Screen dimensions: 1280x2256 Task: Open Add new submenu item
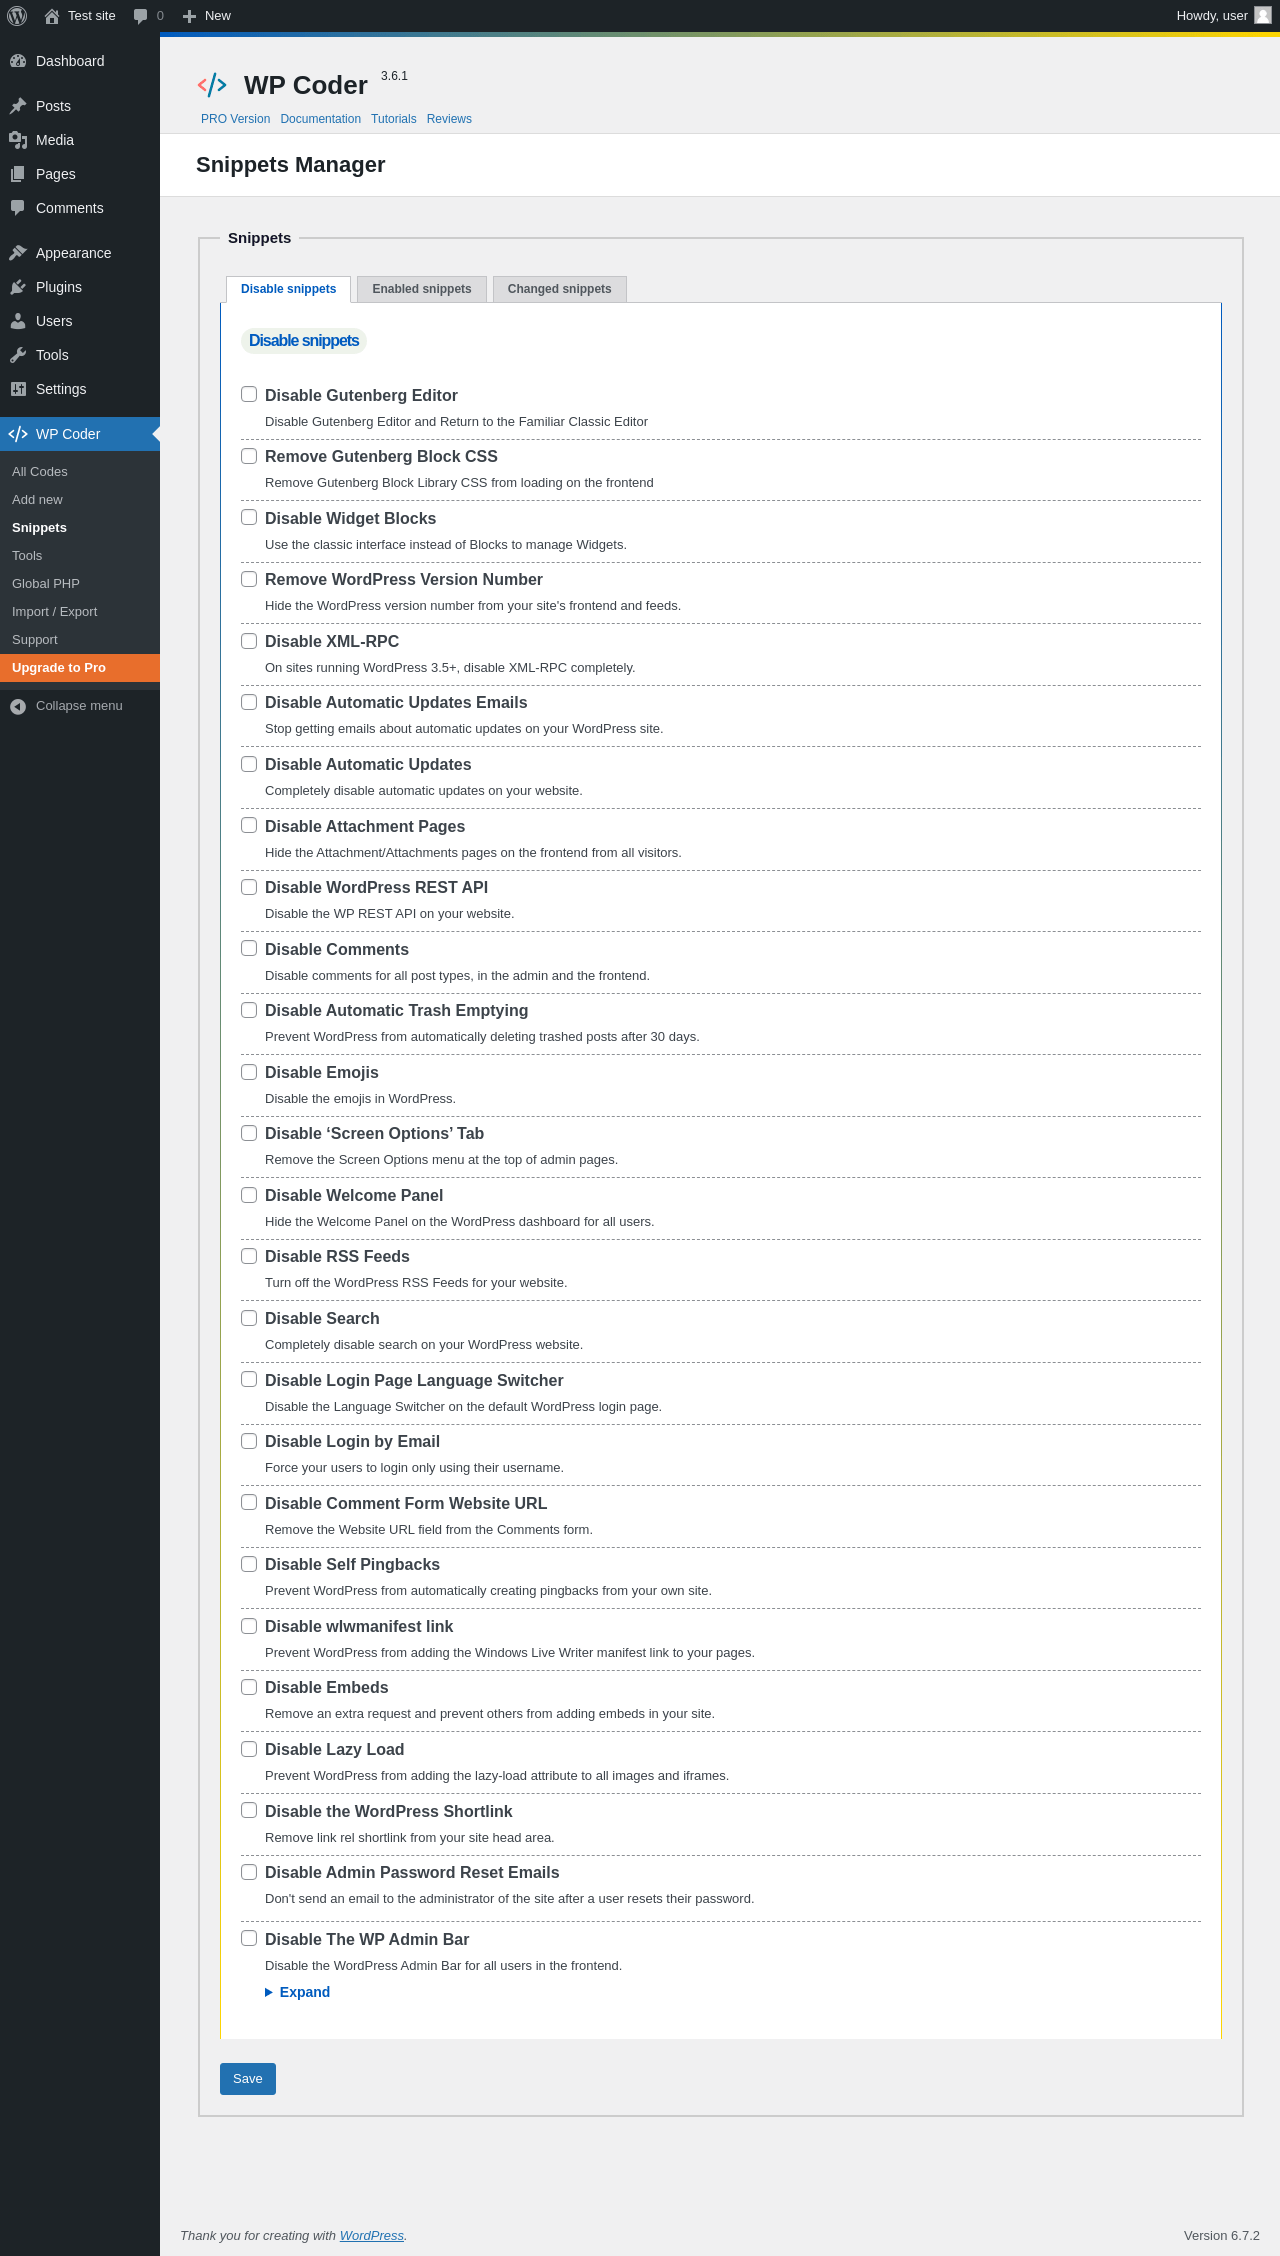click(x=37, y=500)
